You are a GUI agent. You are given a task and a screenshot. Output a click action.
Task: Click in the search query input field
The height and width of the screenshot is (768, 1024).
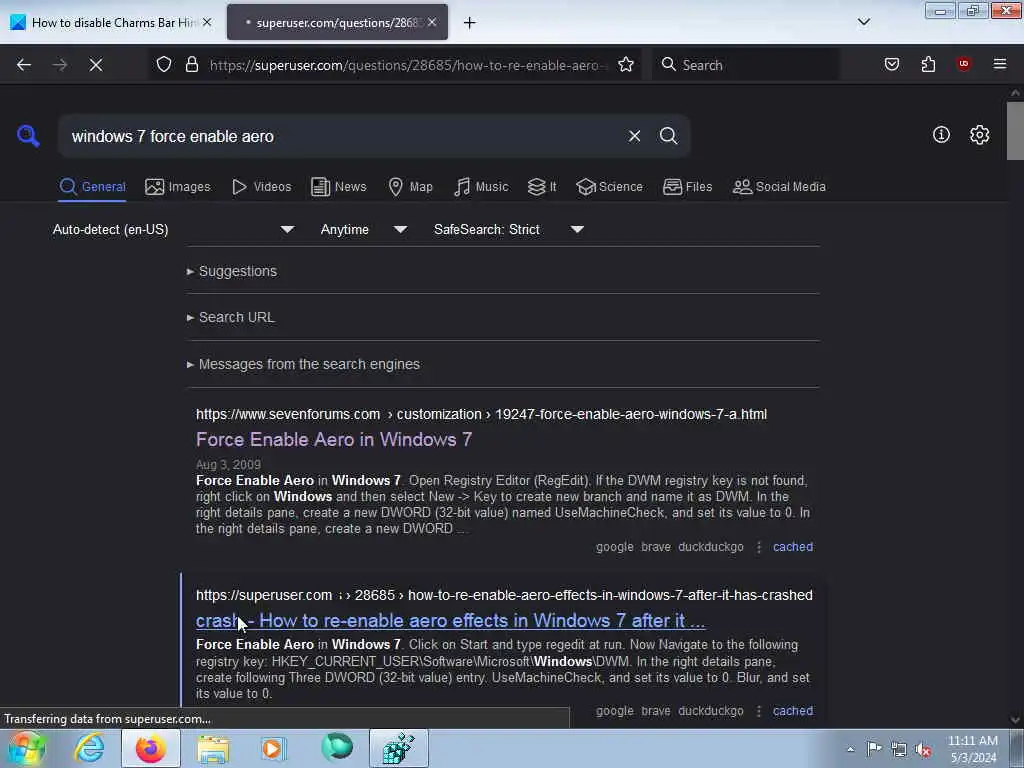tap(343, 136)
